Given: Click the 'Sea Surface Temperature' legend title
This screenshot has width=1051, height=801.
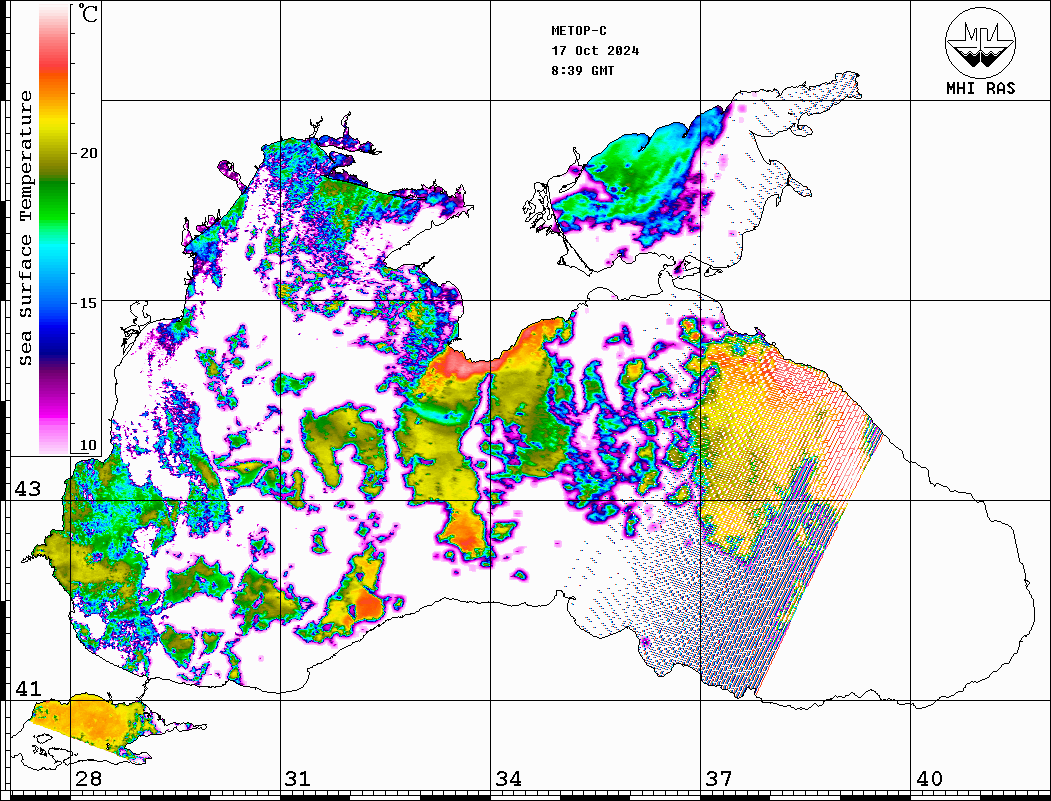Looking at the screenshot, I should click(x=25, y=229).
